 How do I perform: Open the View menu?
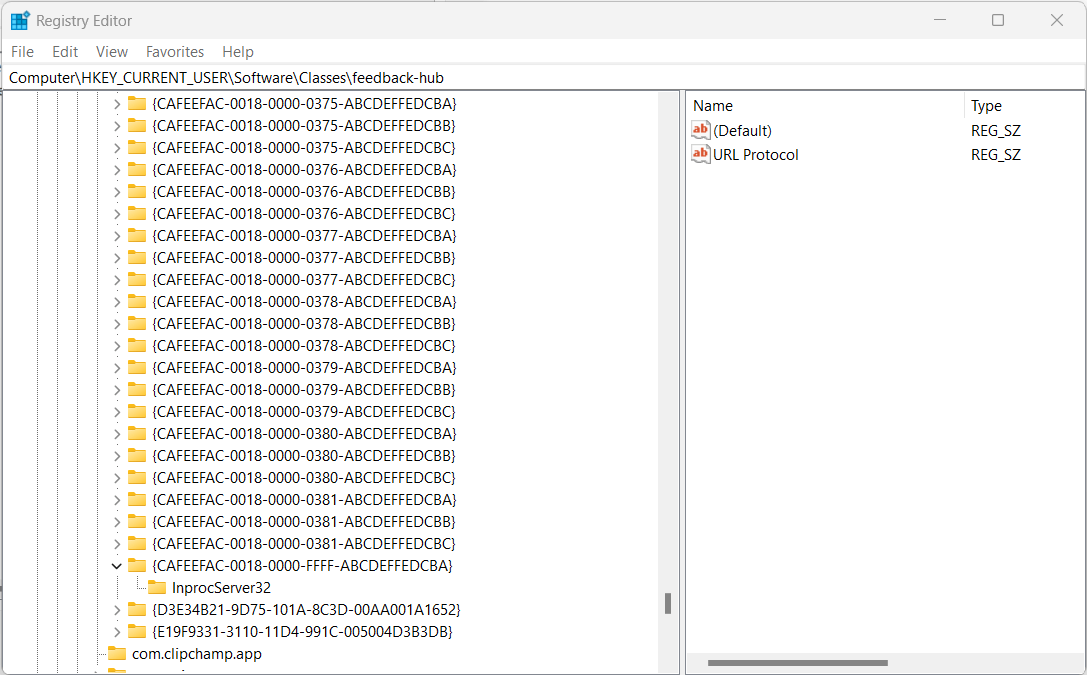[x=112, y=52]
